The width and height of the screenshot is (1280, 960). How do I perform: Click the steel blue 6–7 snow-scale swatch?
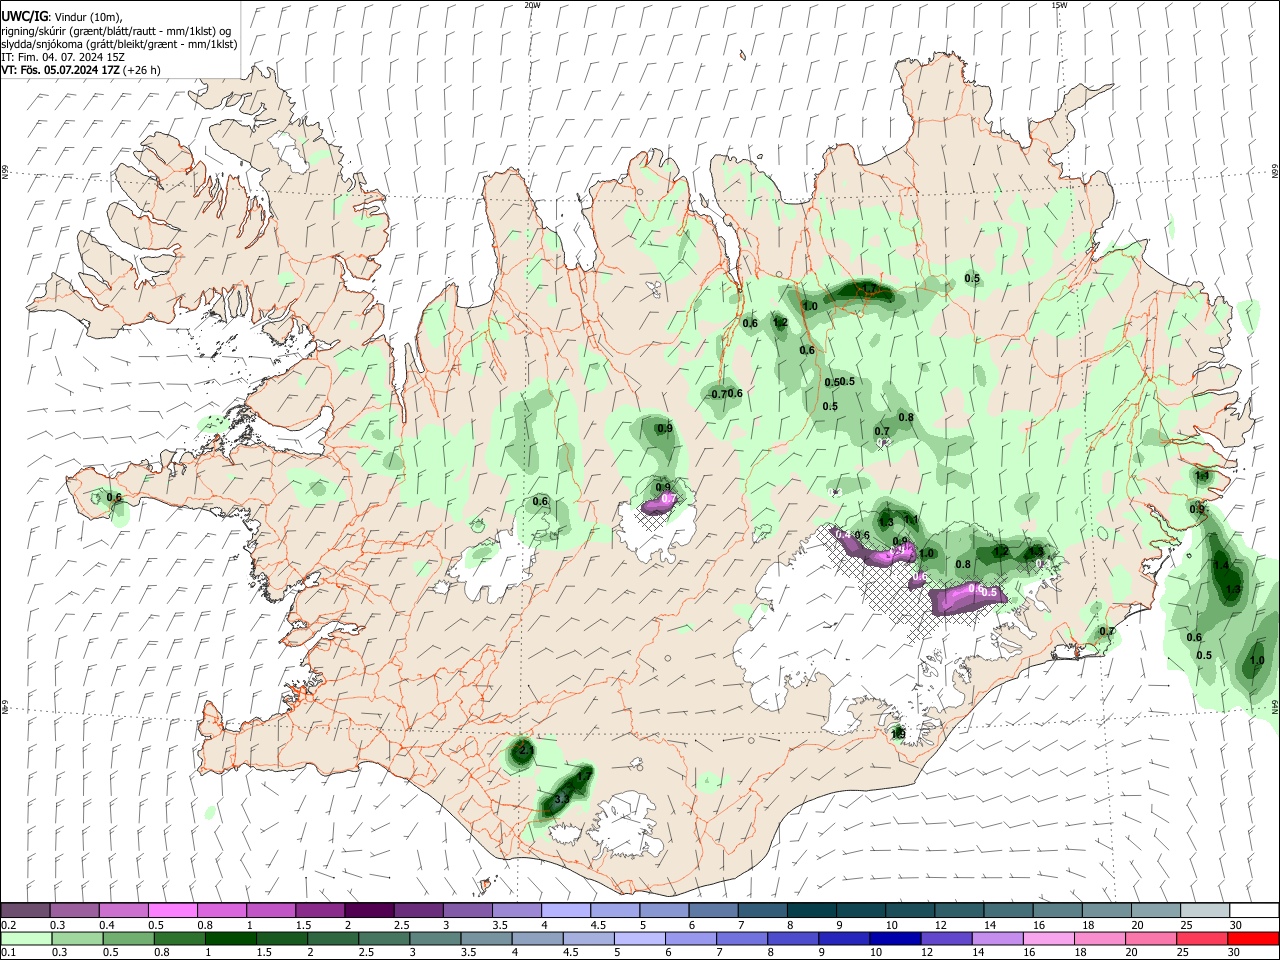(x=712, y=911)
